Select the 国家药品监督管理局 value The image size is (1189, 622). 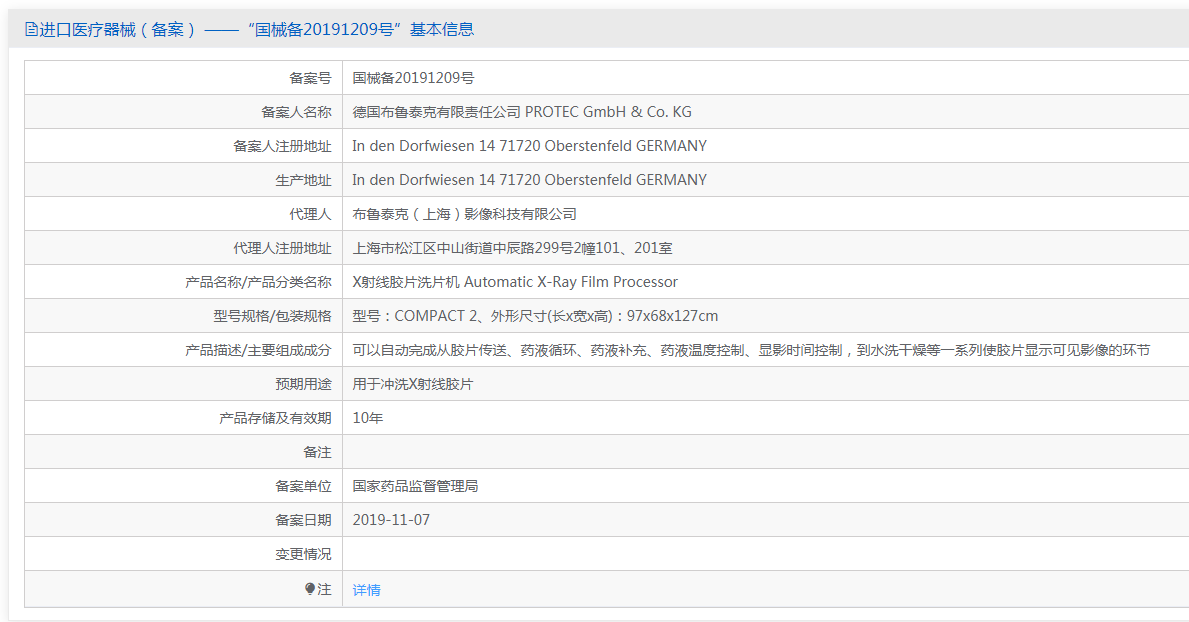[x=415, y=485]
